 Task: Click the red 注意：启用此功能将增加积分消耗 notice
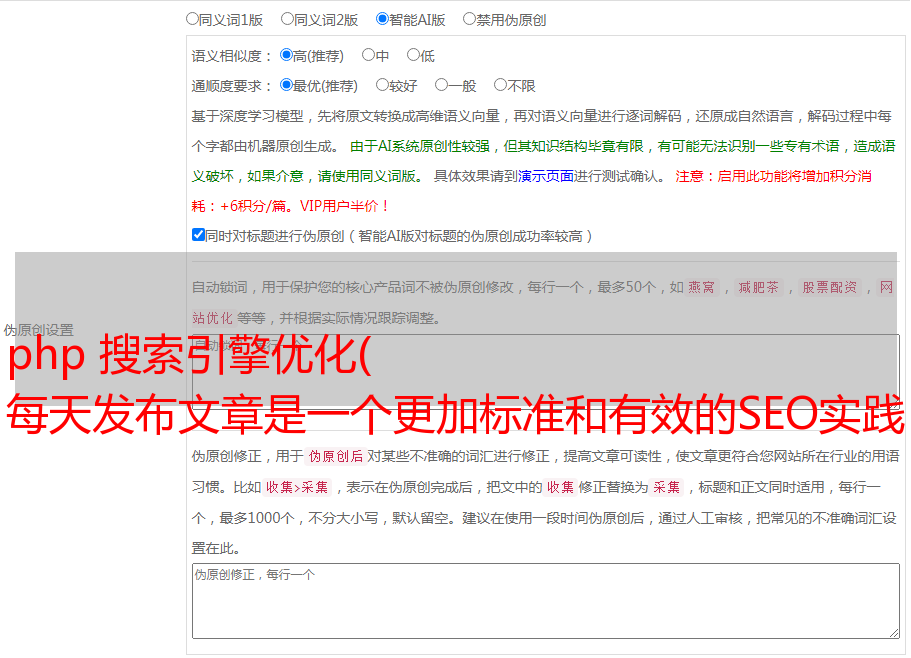point(532,191)
